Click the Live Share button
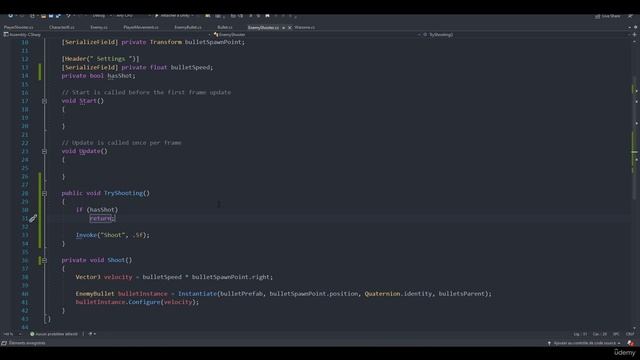The height and width of the screenshot is (360, 640). tap(607, 16)
